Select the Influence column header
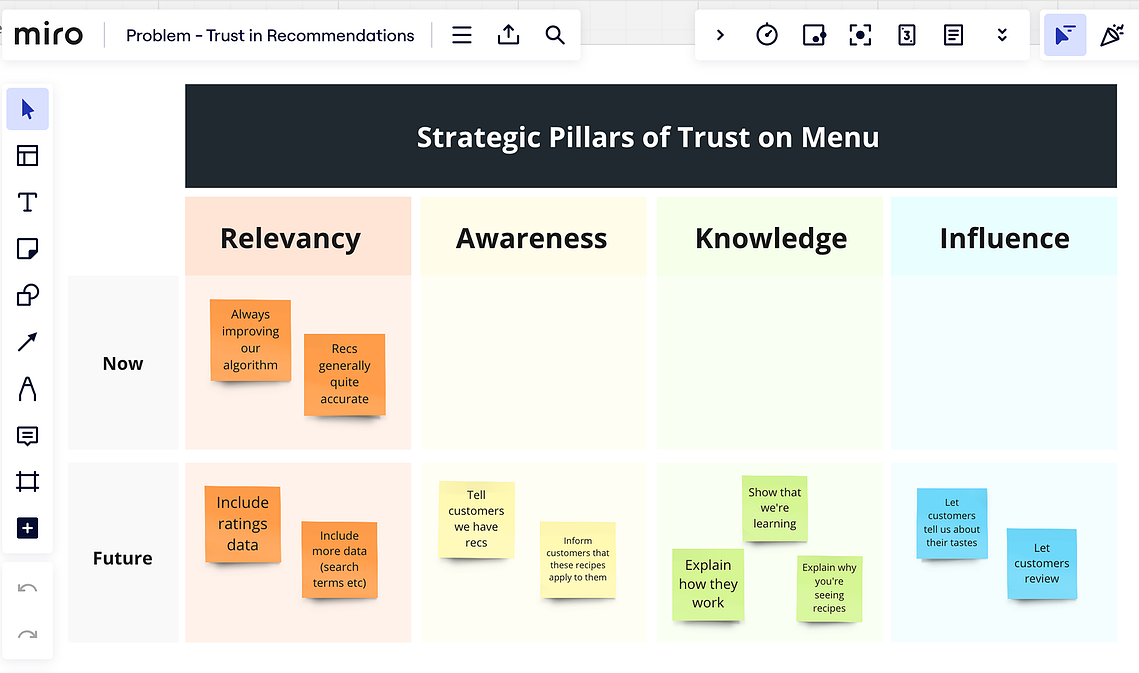 coord(1004,237)
